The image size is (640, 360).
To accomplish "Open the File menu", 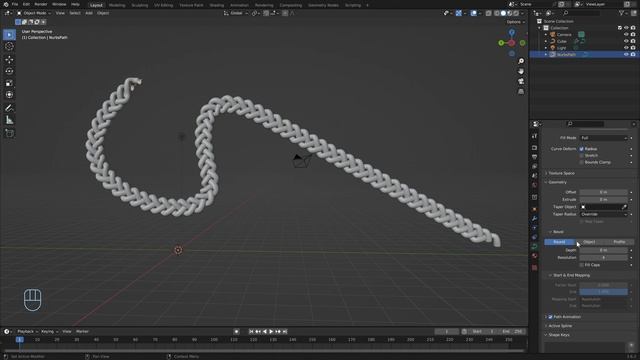I will tap(15, 4).
